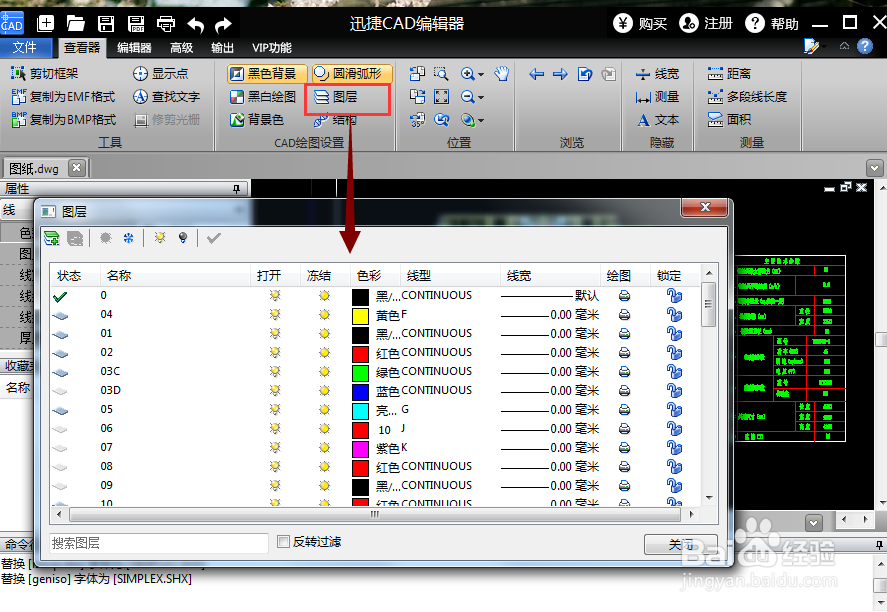Undo the last action

[195, 24]
